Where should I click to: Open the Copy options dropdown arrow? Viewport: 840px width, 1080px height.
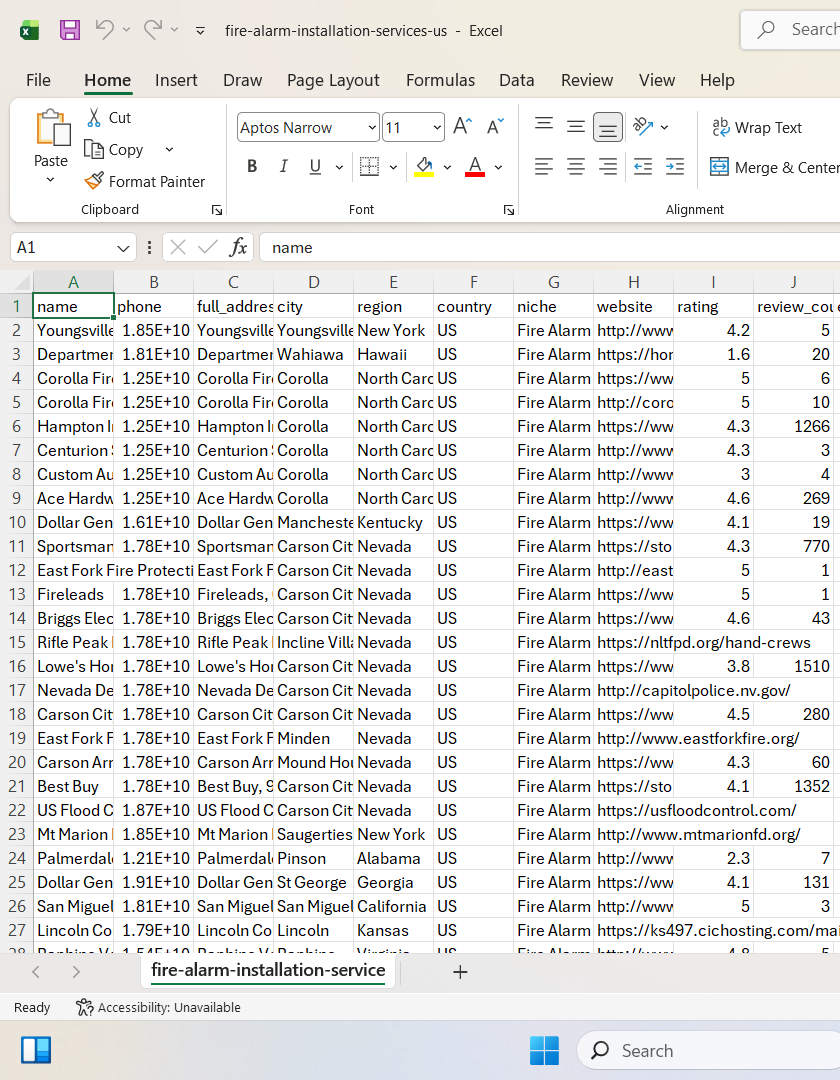pyautogui.click(x=169, y=149)
